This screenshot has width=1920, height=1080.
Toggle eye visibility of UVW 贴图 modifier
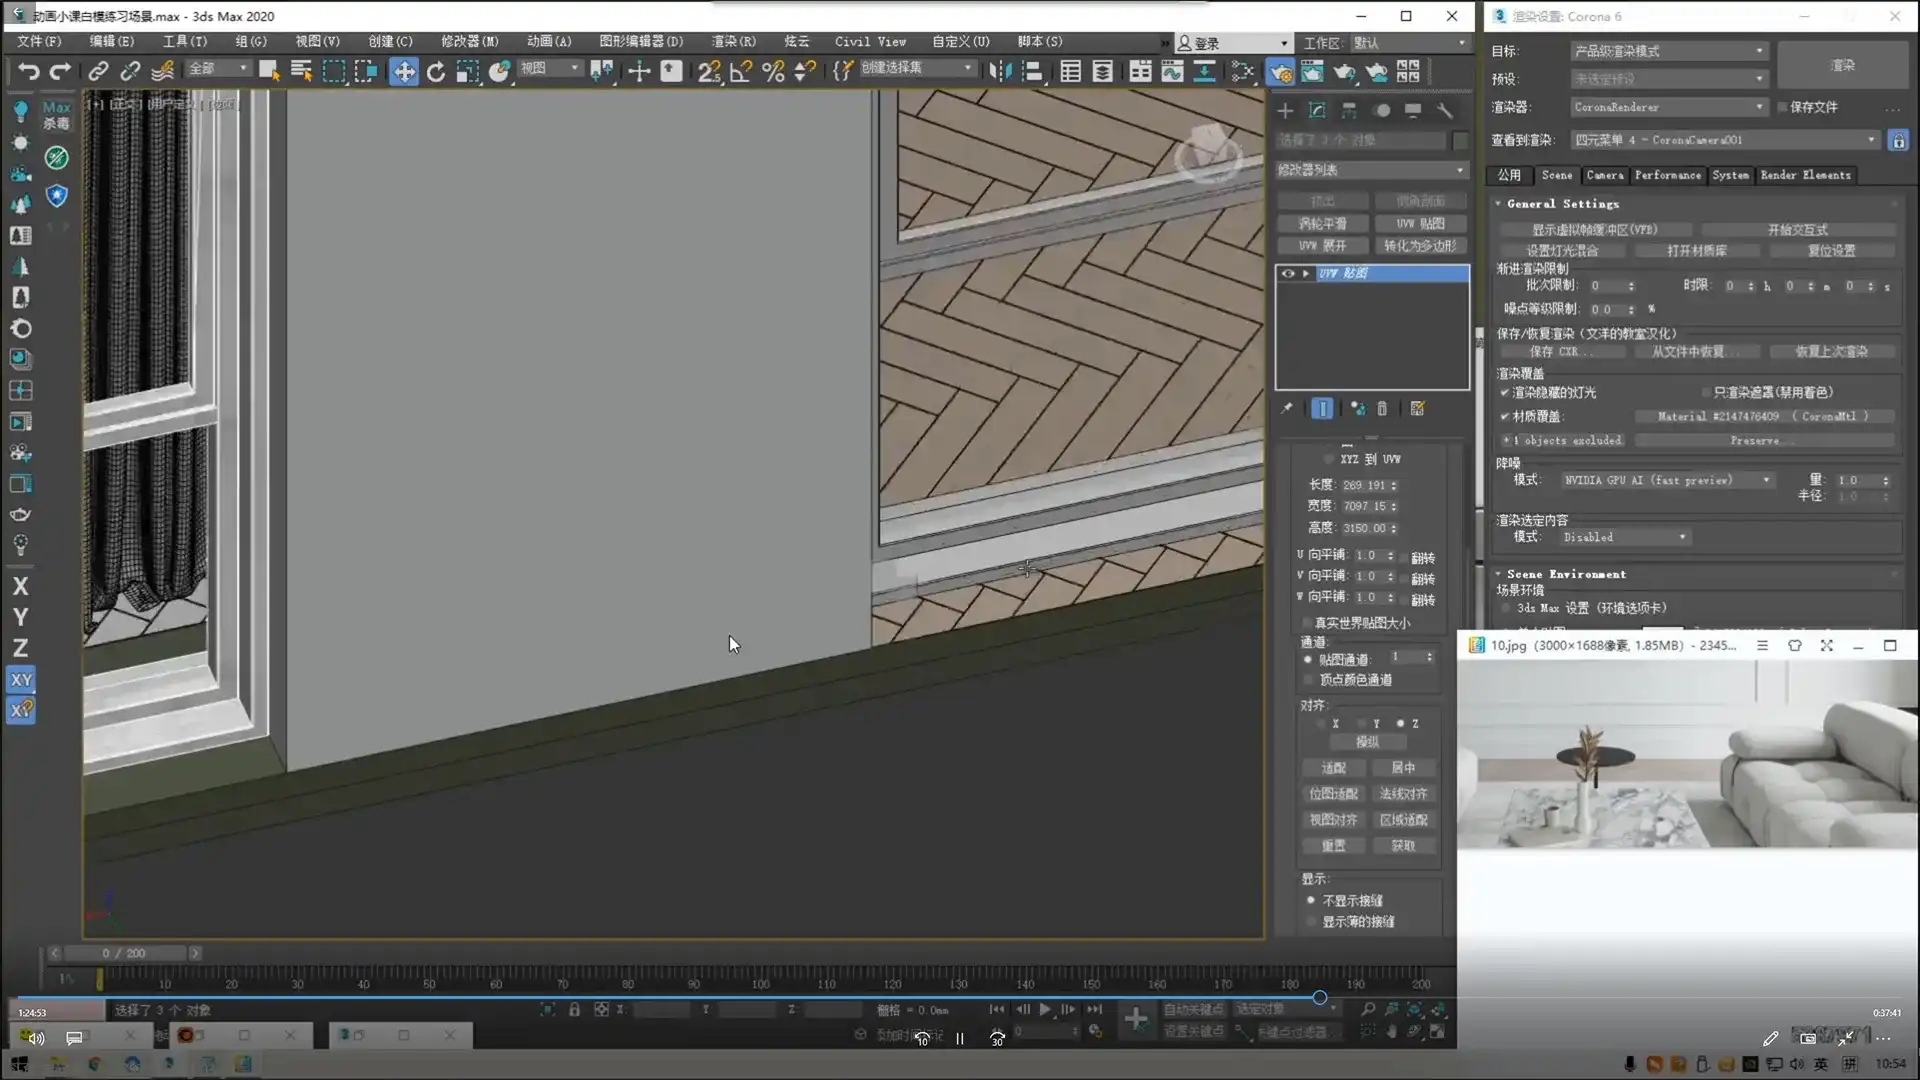pos(1288,273)
